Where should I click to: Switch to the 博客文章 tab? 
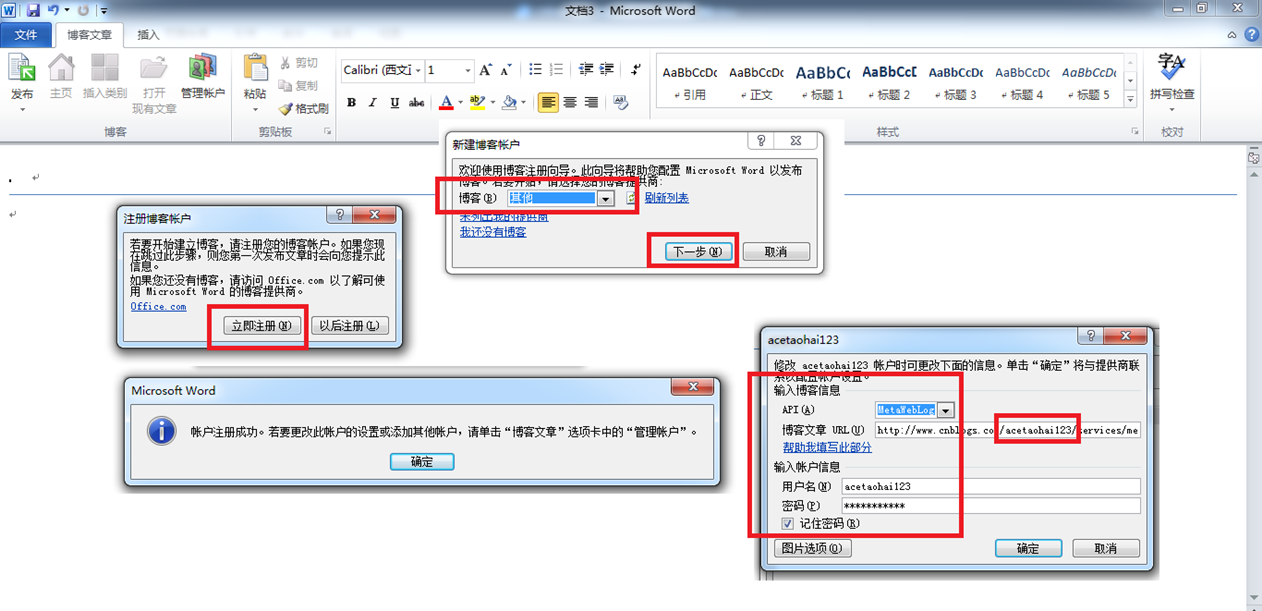pyautogui.click(x=89, y=35)
